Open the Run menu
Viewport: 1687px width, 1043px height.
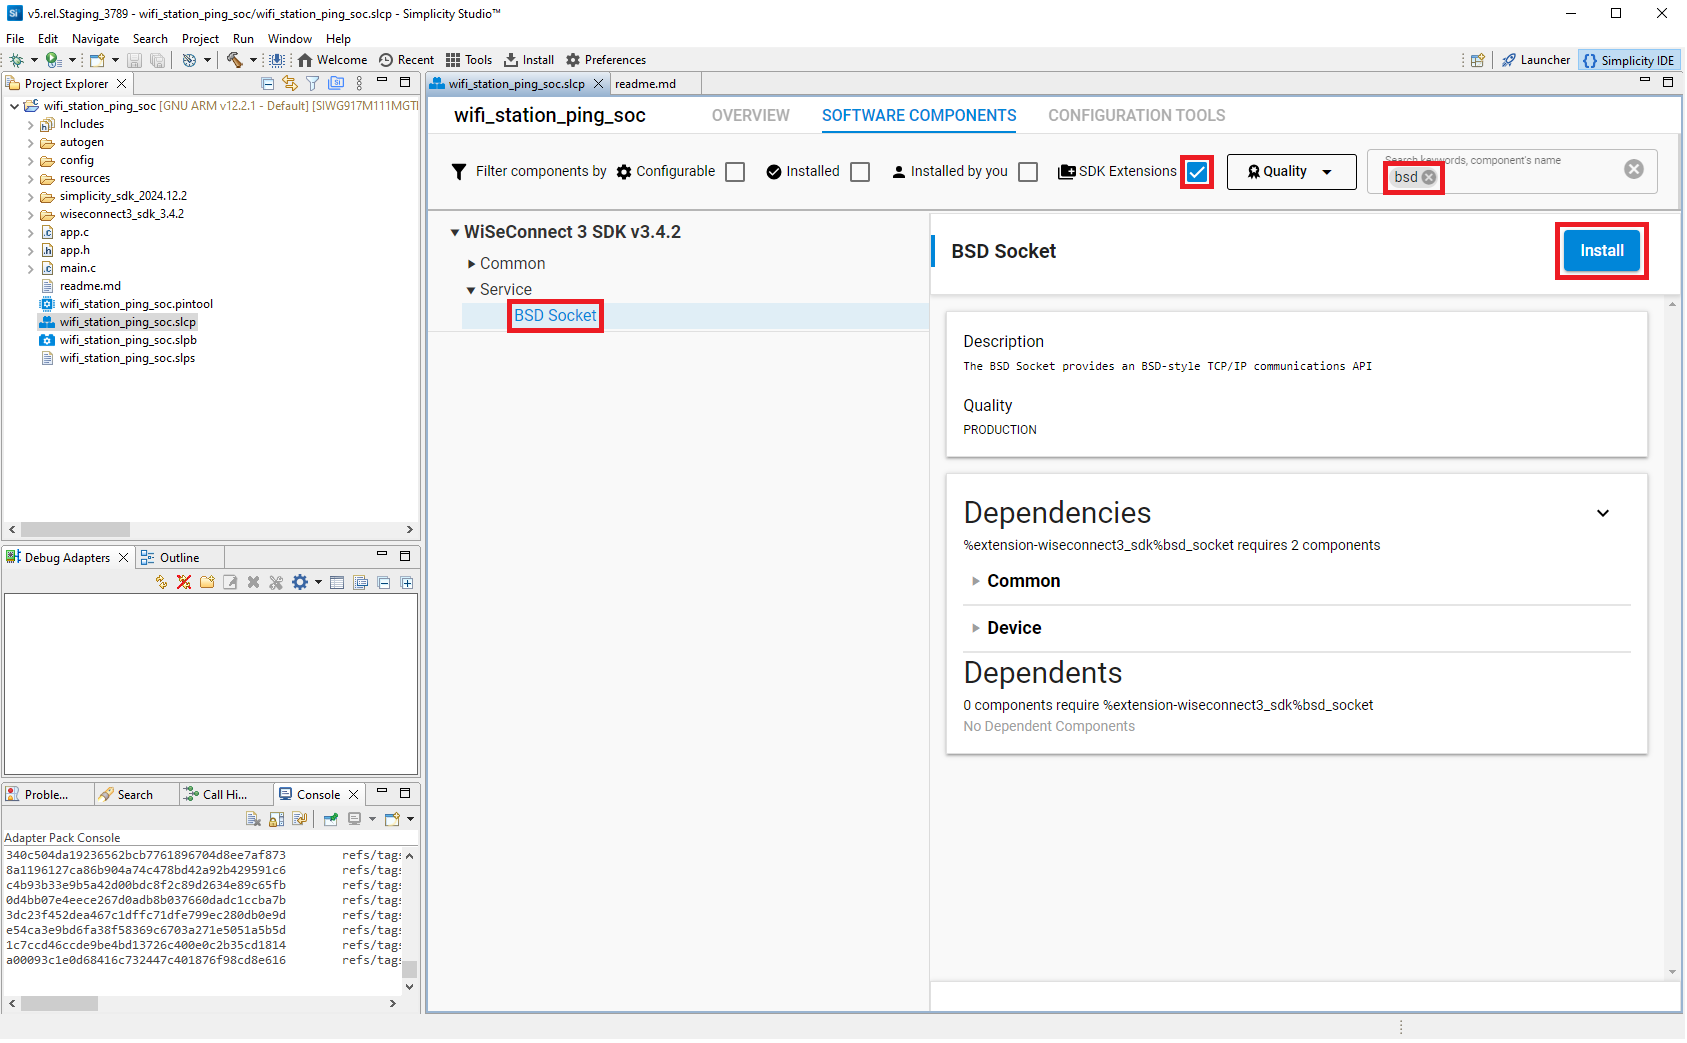[243, 39]
